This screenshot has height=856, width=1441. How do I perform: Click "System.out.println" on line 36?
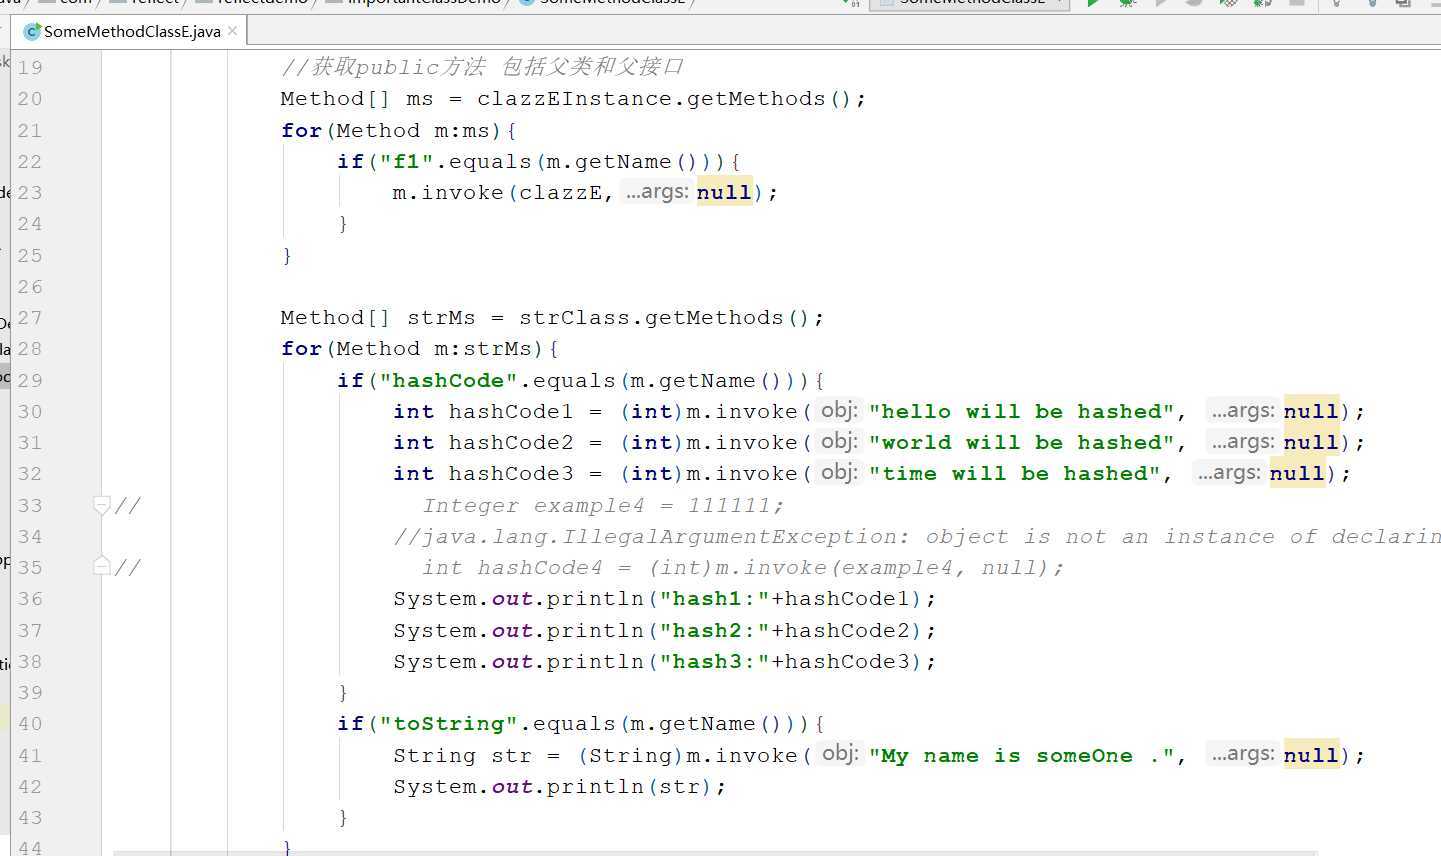(518, 598)
